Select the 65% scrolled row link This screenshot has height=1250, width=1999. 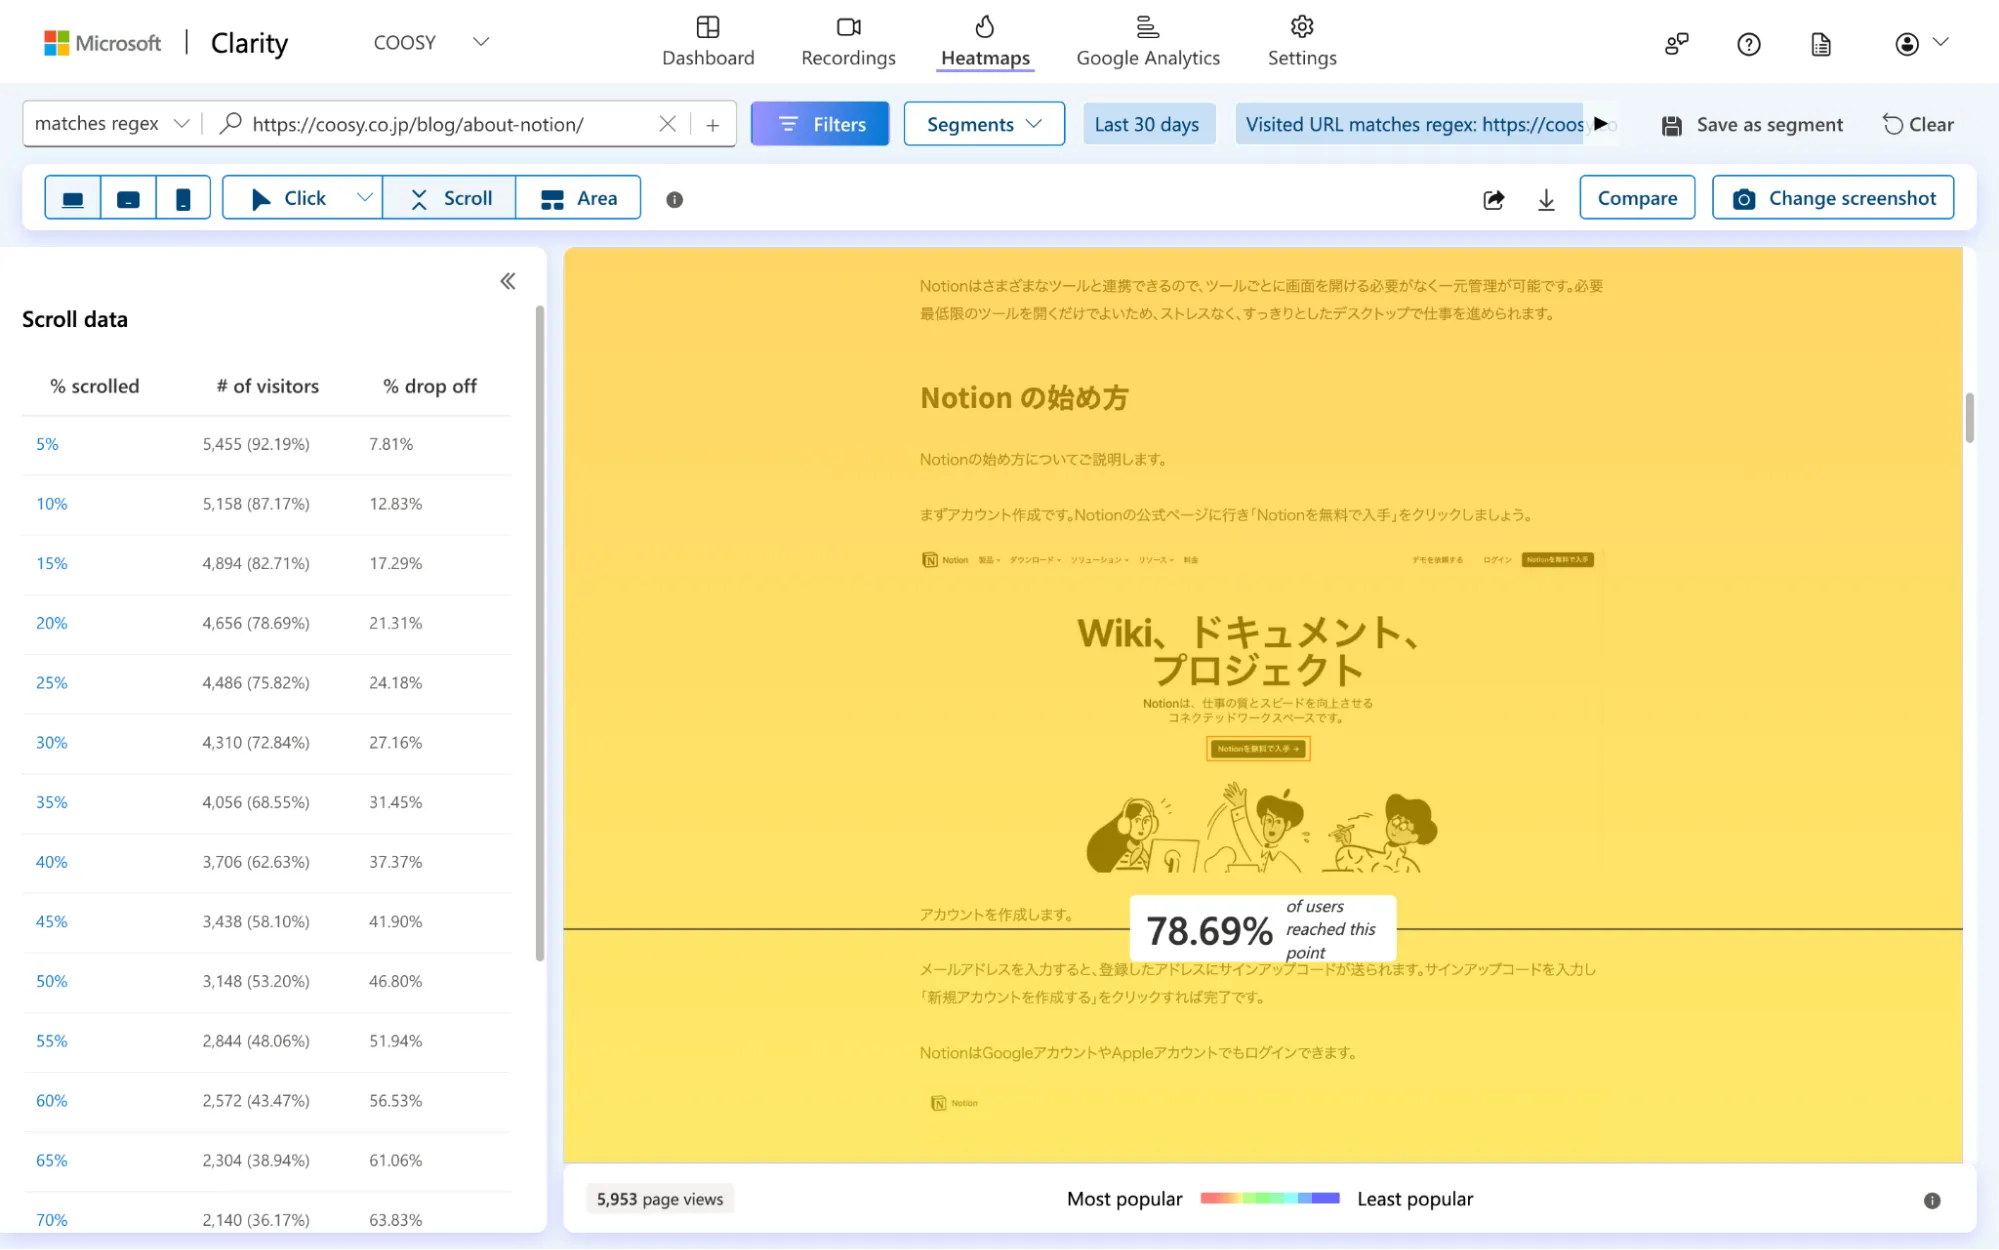point(52,1161)
